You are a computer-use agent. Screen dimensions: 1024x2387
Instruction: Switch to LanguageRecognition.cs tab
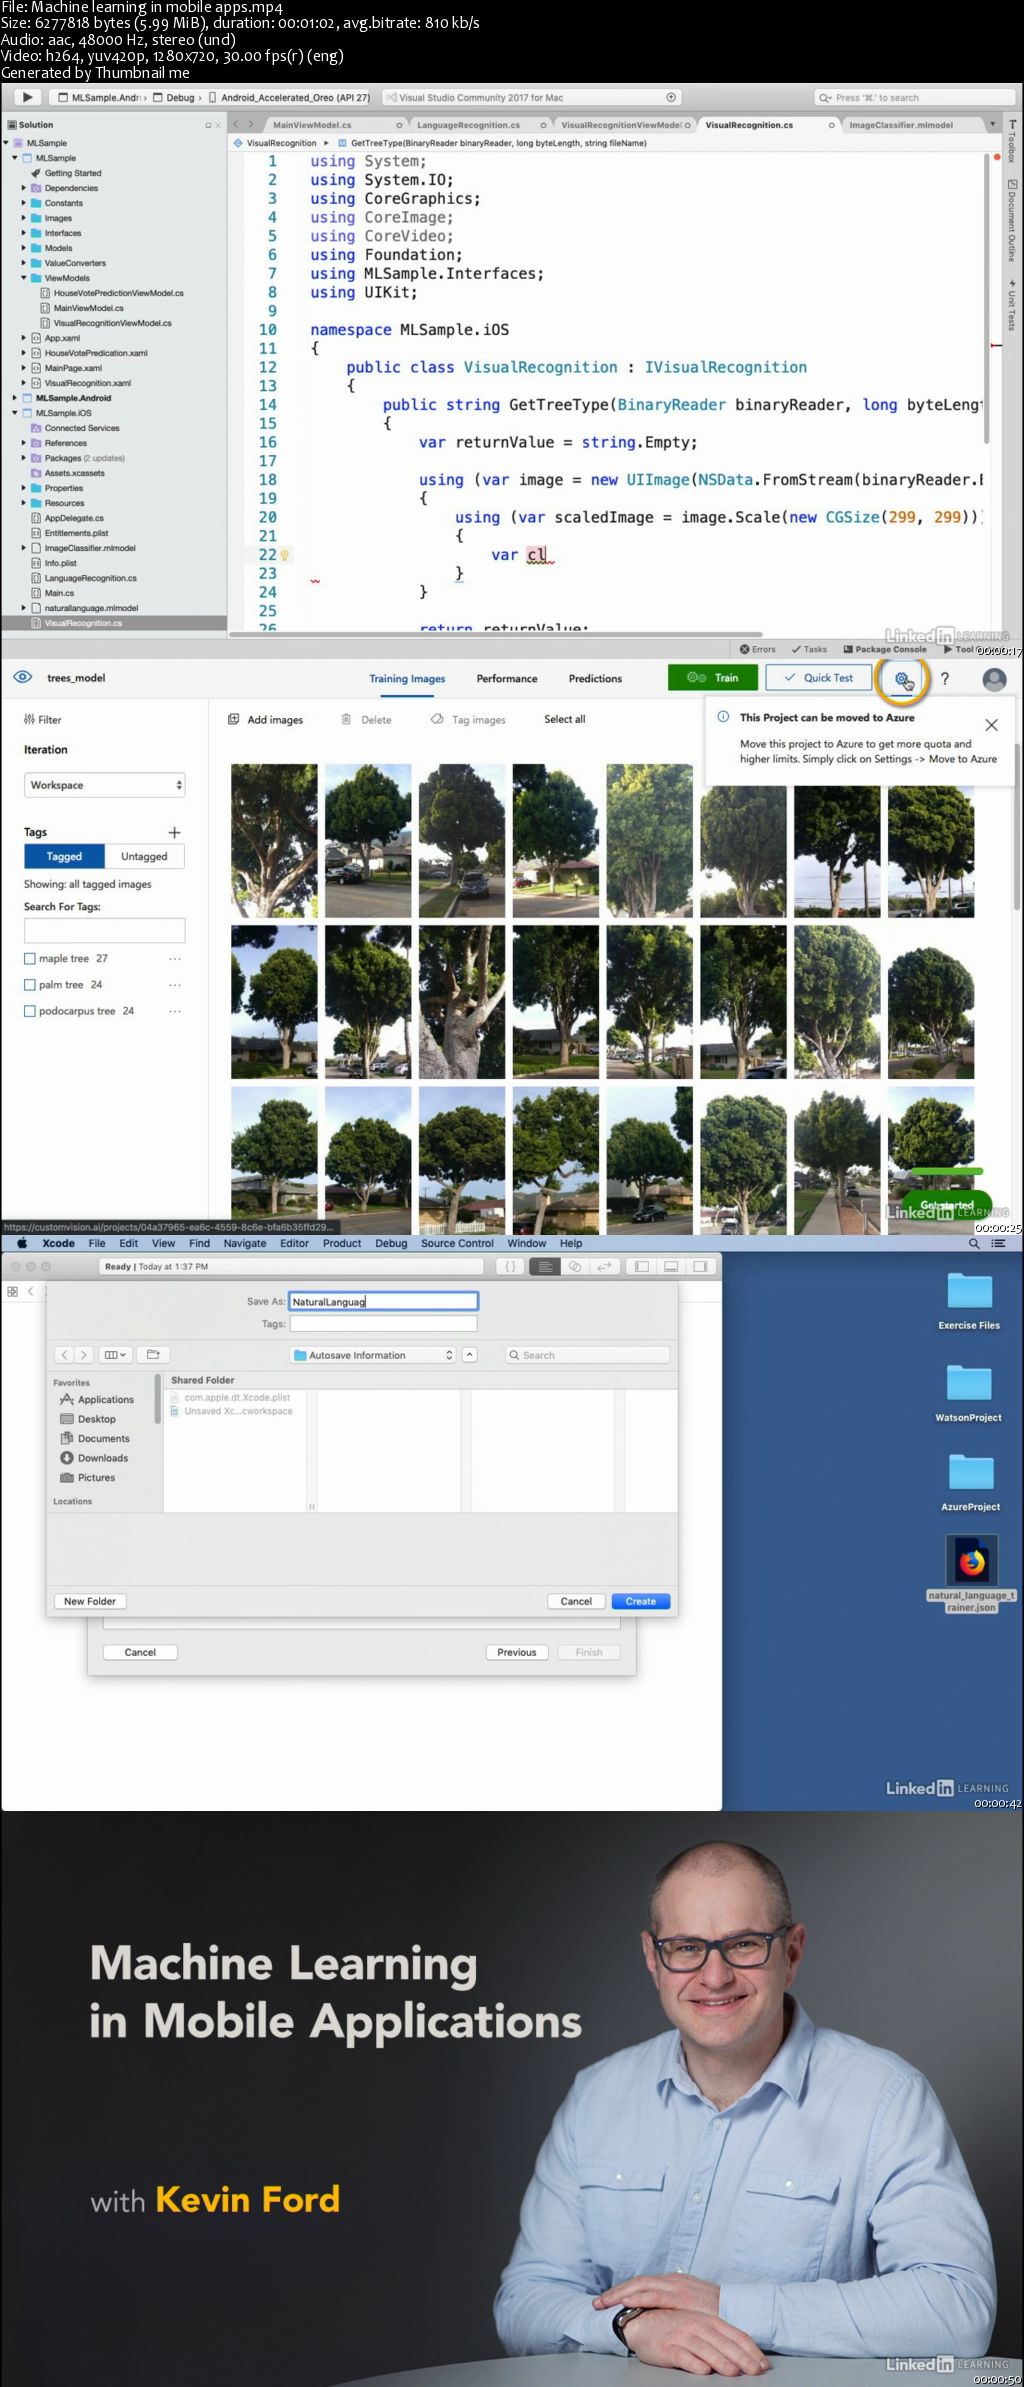[x=468, y=125]
